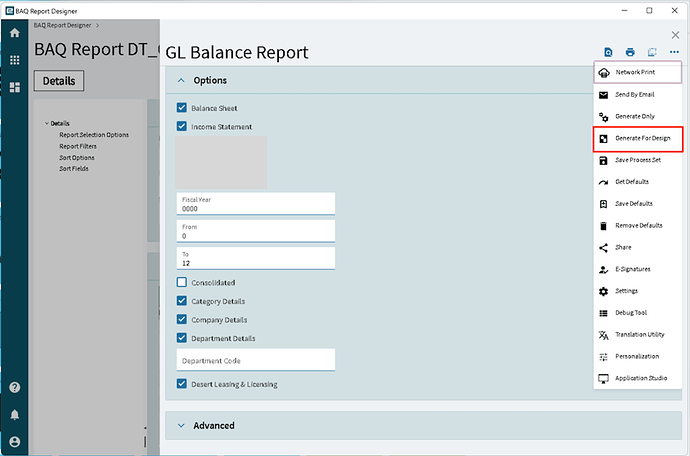Select Report Selection Options tree item
690x456 pixels.
pyautogui.click(x=94, y=135)
